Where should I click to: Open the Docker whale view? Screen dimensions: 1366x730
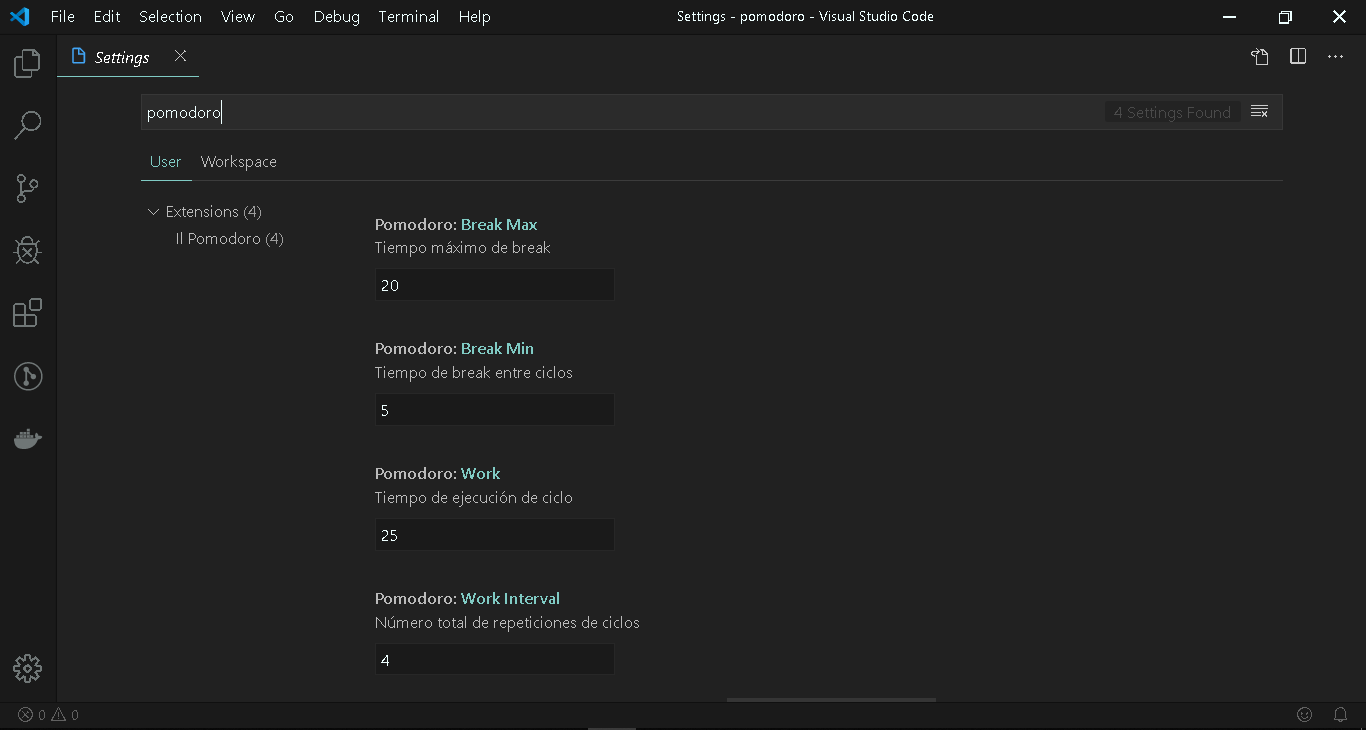point(27,438)
